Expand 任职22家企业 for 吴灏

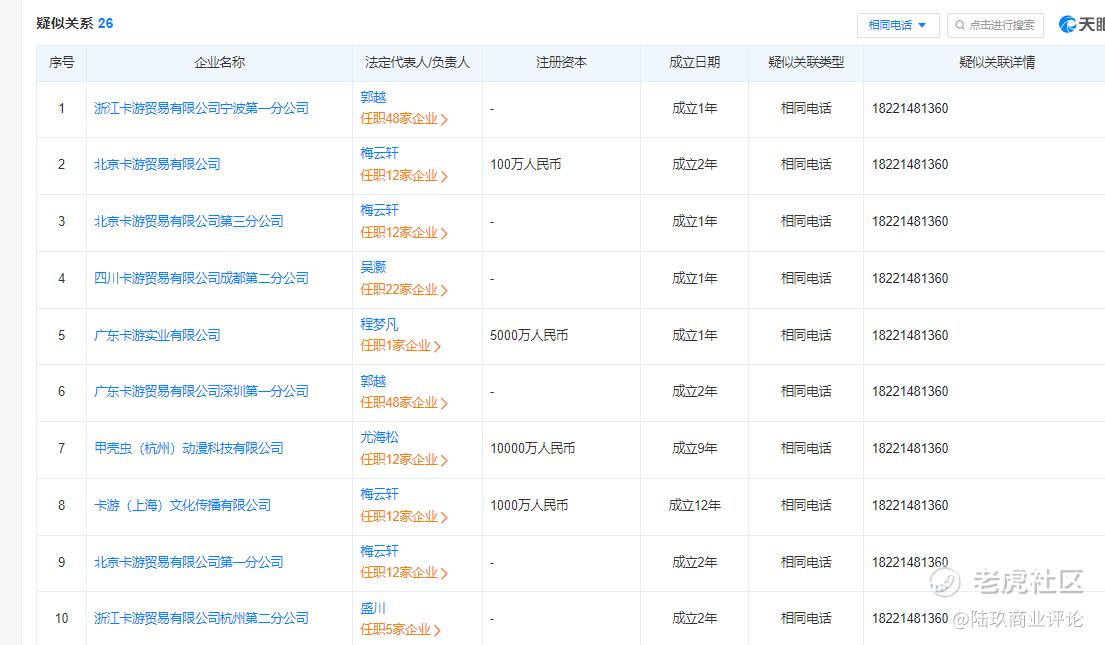click(x=404, y=290)
